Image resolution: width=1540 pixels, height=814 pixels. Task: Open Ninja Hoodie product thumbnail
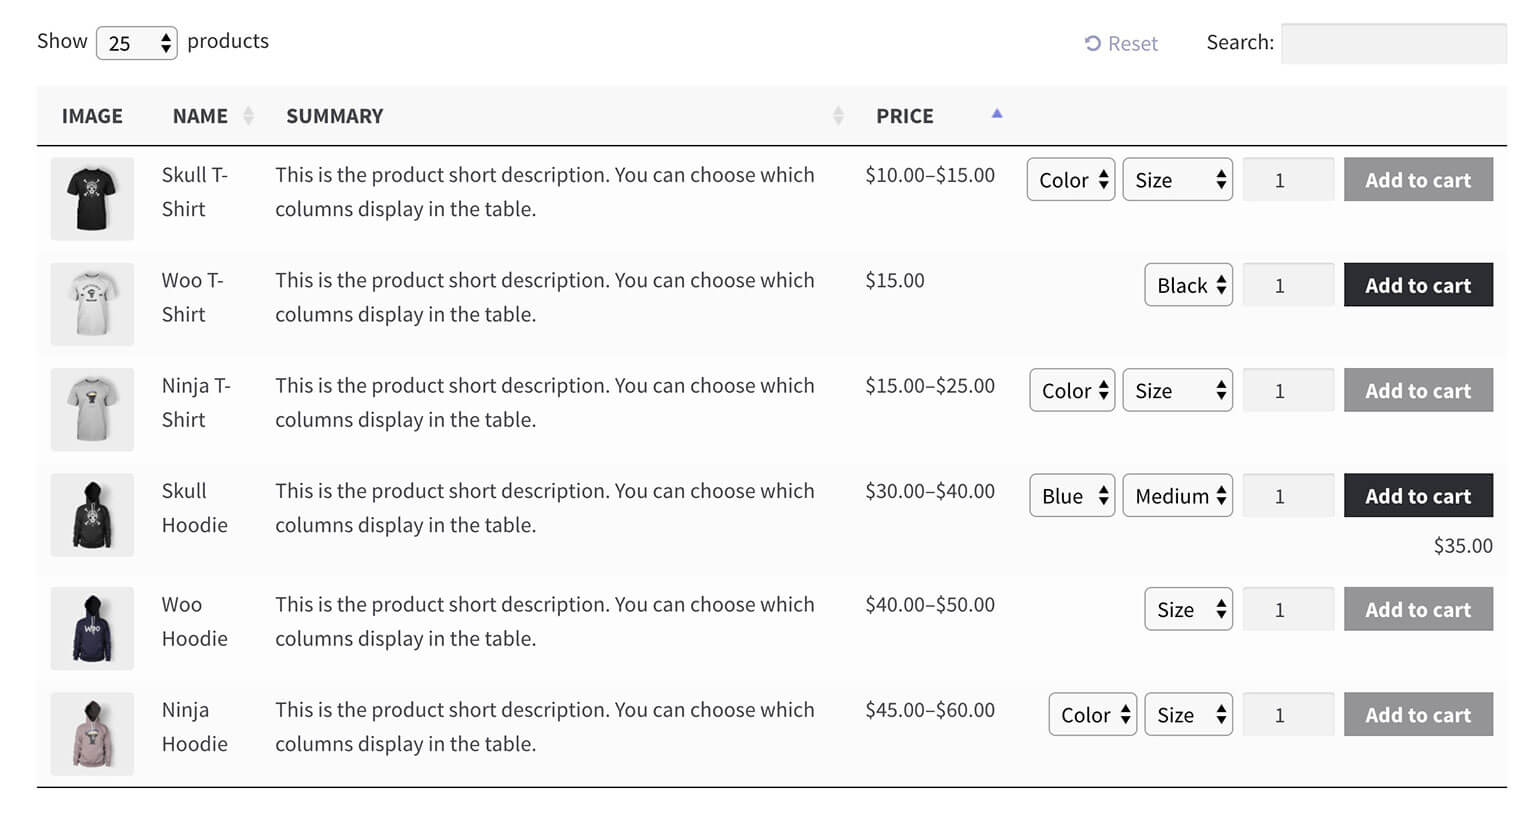(x=92, y=733)
